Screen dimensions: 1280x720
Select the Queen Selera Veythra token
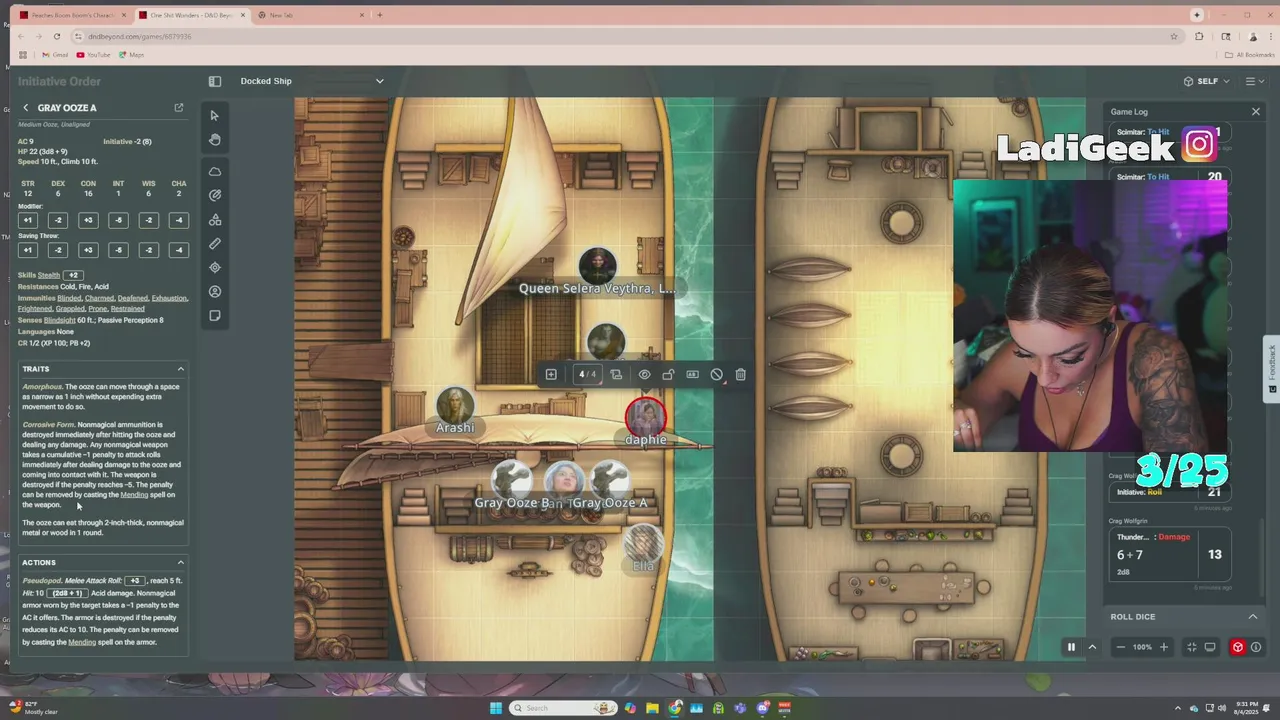click(x=597, y=266)
